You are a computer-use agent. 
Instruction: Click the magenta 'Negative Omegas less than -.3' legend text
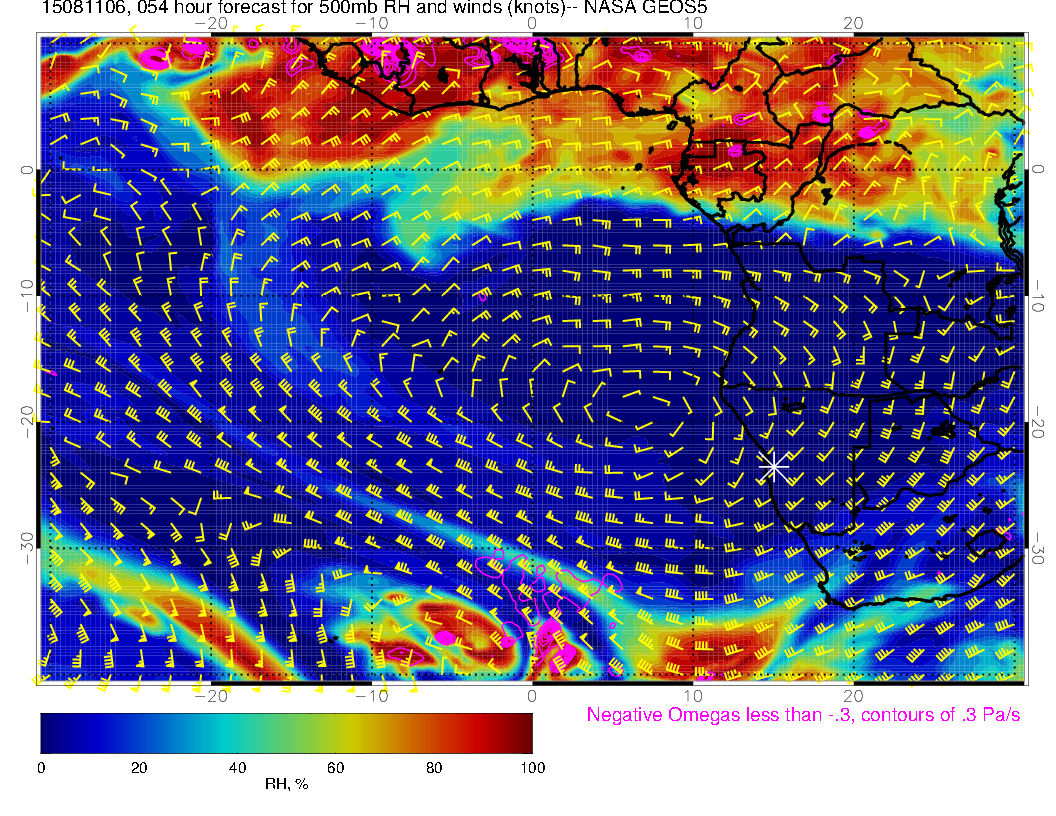pos(803,714)
